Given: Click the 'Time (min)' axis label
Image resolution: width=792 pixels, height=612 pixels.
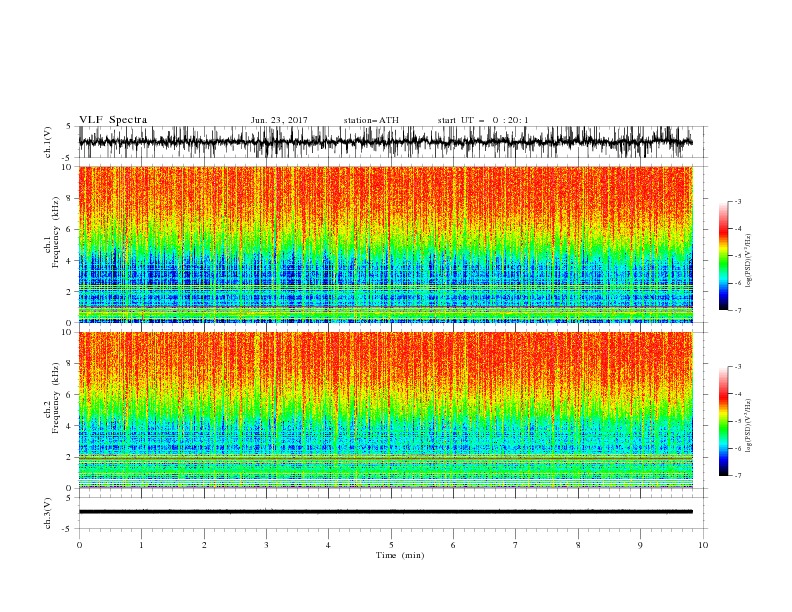Looking at the screenshot, I should click(x=400, y=555).
